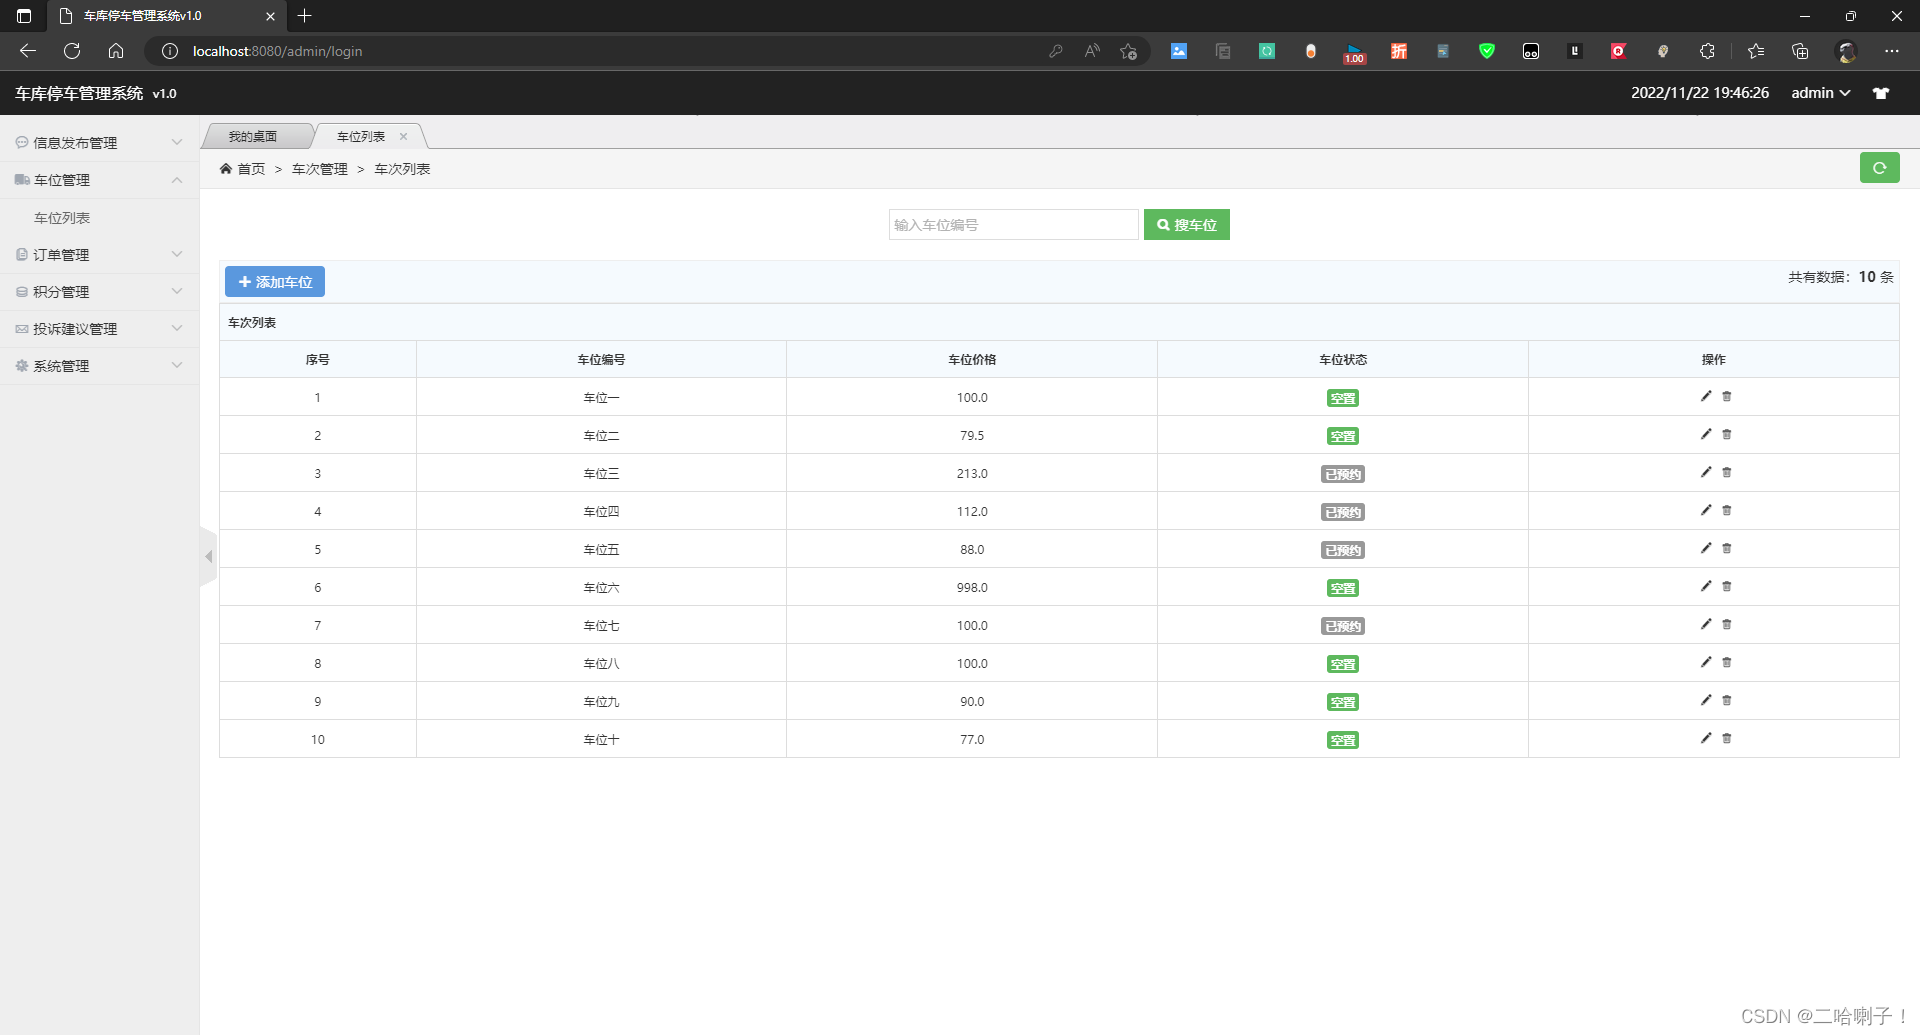The width and height of the screenshot is (1920, 1035).
Task: Edit row 车位一 with pencil icon
Action: click(x=1706, y=396)
